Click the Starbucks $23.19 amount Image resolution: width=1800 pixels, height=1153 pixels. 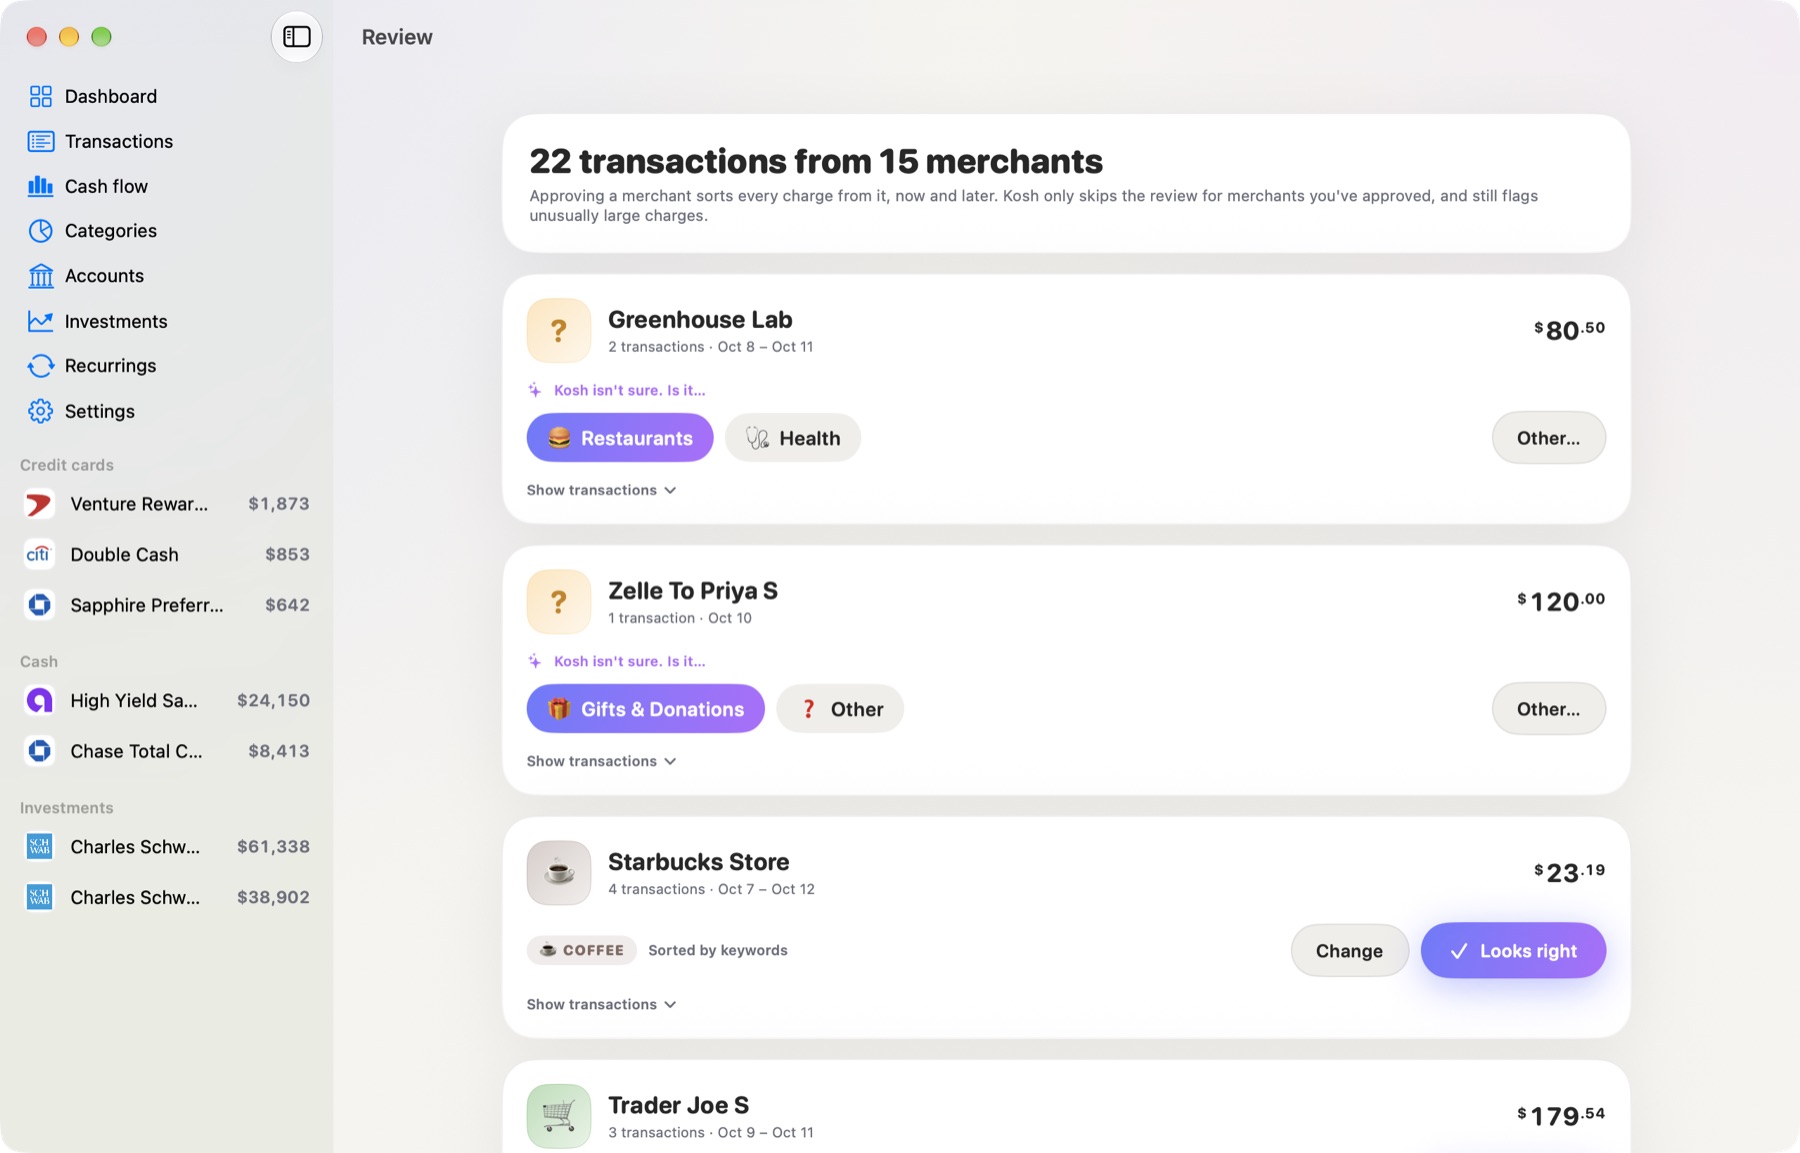coord(1570,872)
